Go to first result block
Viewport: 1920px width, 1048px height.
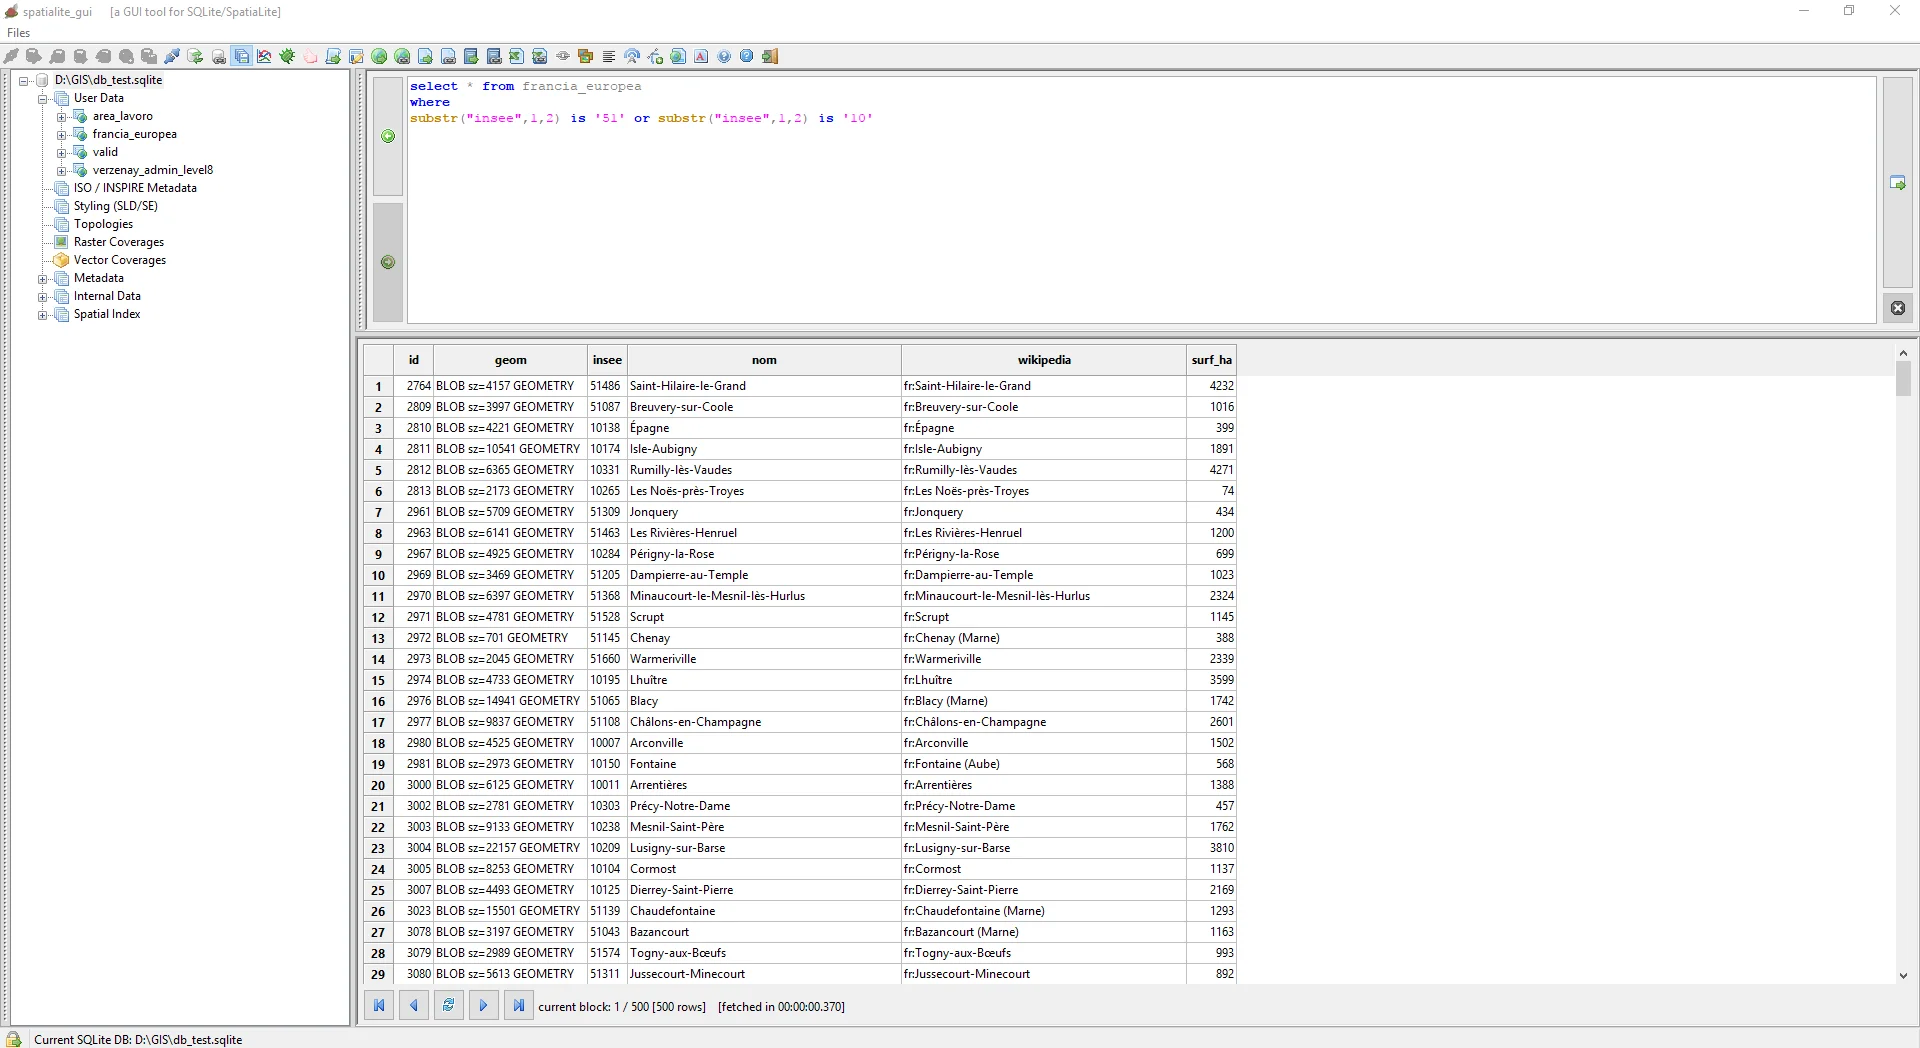pos(379,1006)
